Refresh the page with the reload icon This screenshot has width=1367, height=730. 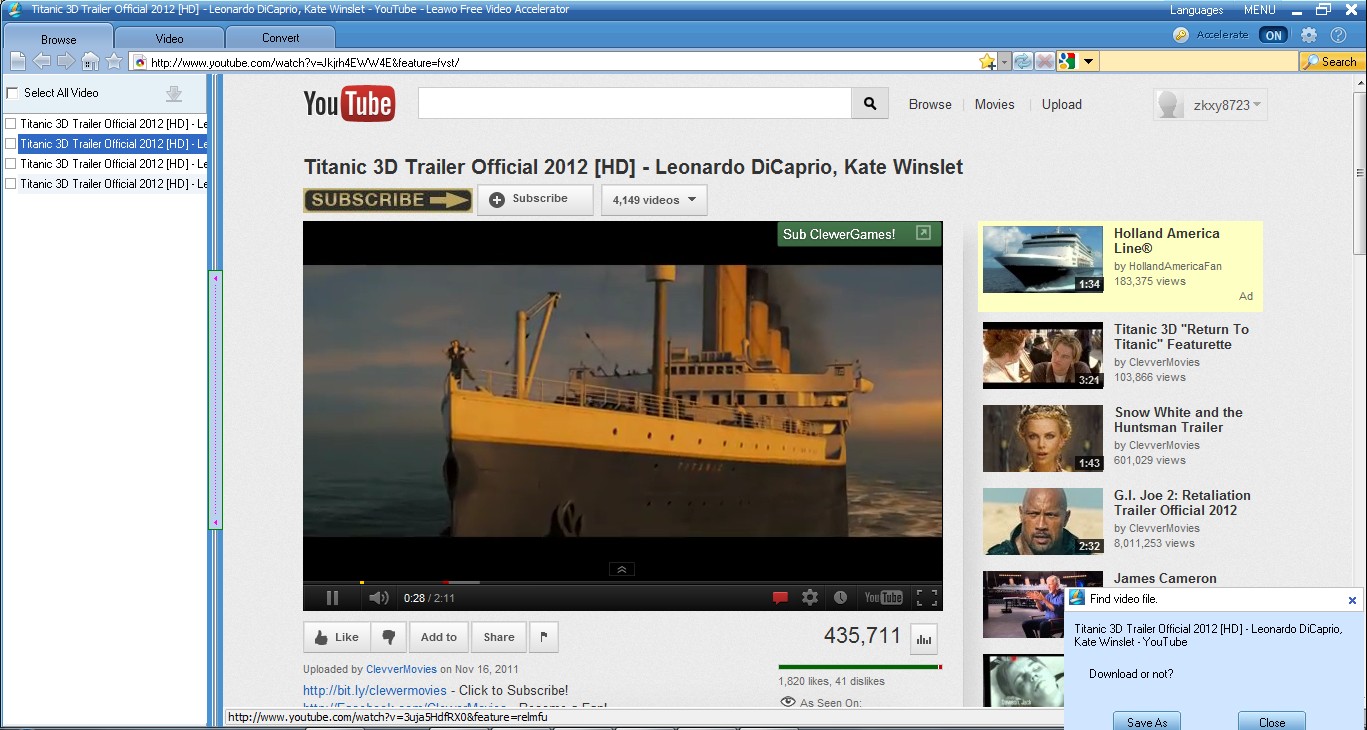point(1023,62)
